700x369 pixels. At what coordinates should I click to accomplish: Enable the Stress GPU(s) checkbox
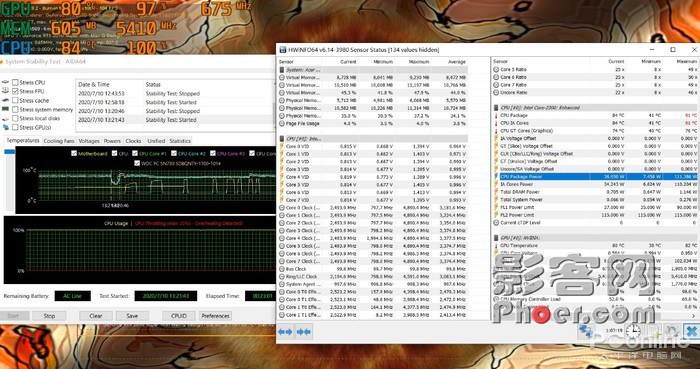[x=15, y=127]
